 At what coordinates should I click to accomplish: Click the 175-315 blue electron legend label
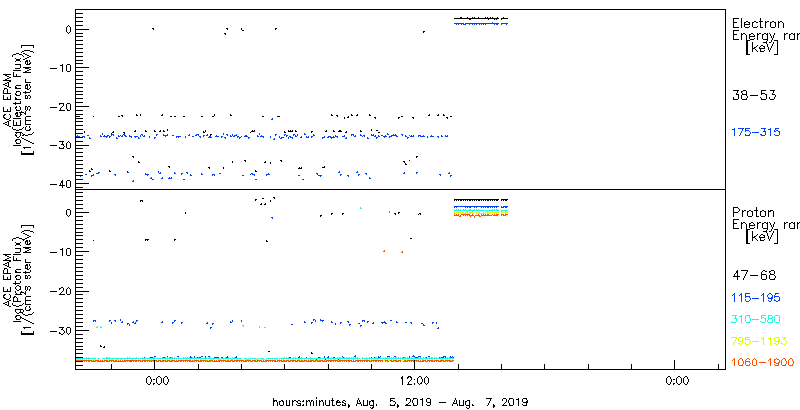(x=756, y=133)
